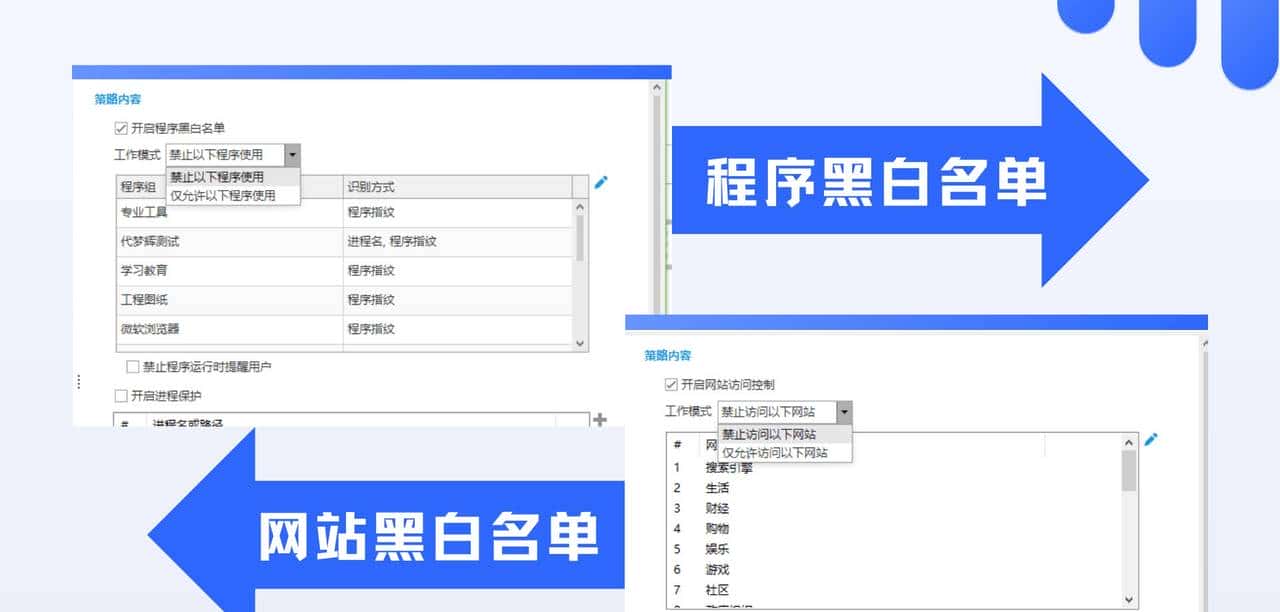Open the 工作模式 dropdown in the program panel
Image resolution: width=1280 pixels, height=612 pixels.
[291, 154]
